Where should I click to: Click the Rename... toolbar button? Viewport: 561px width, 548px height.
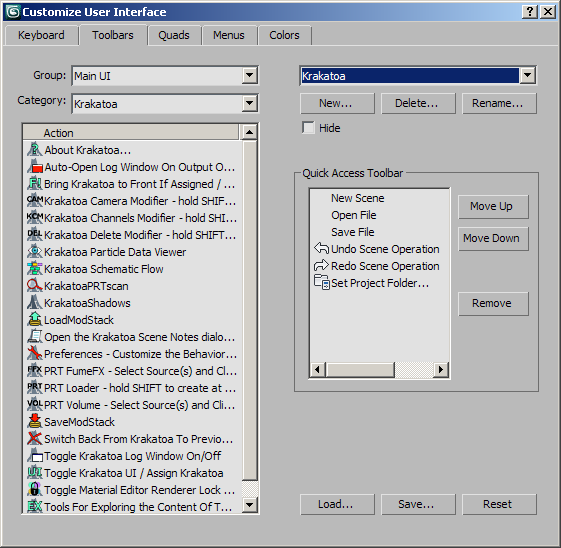click(x=499, y=103)
